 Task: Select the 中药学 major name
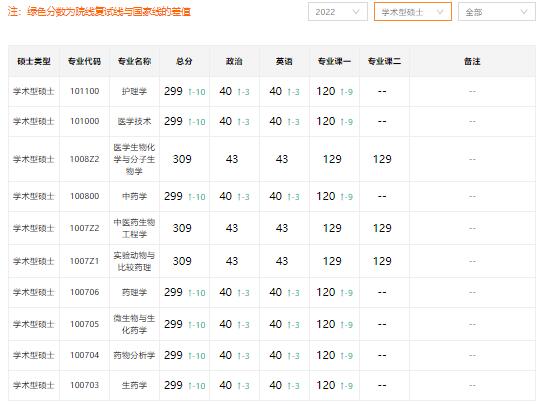coord(134,196)
